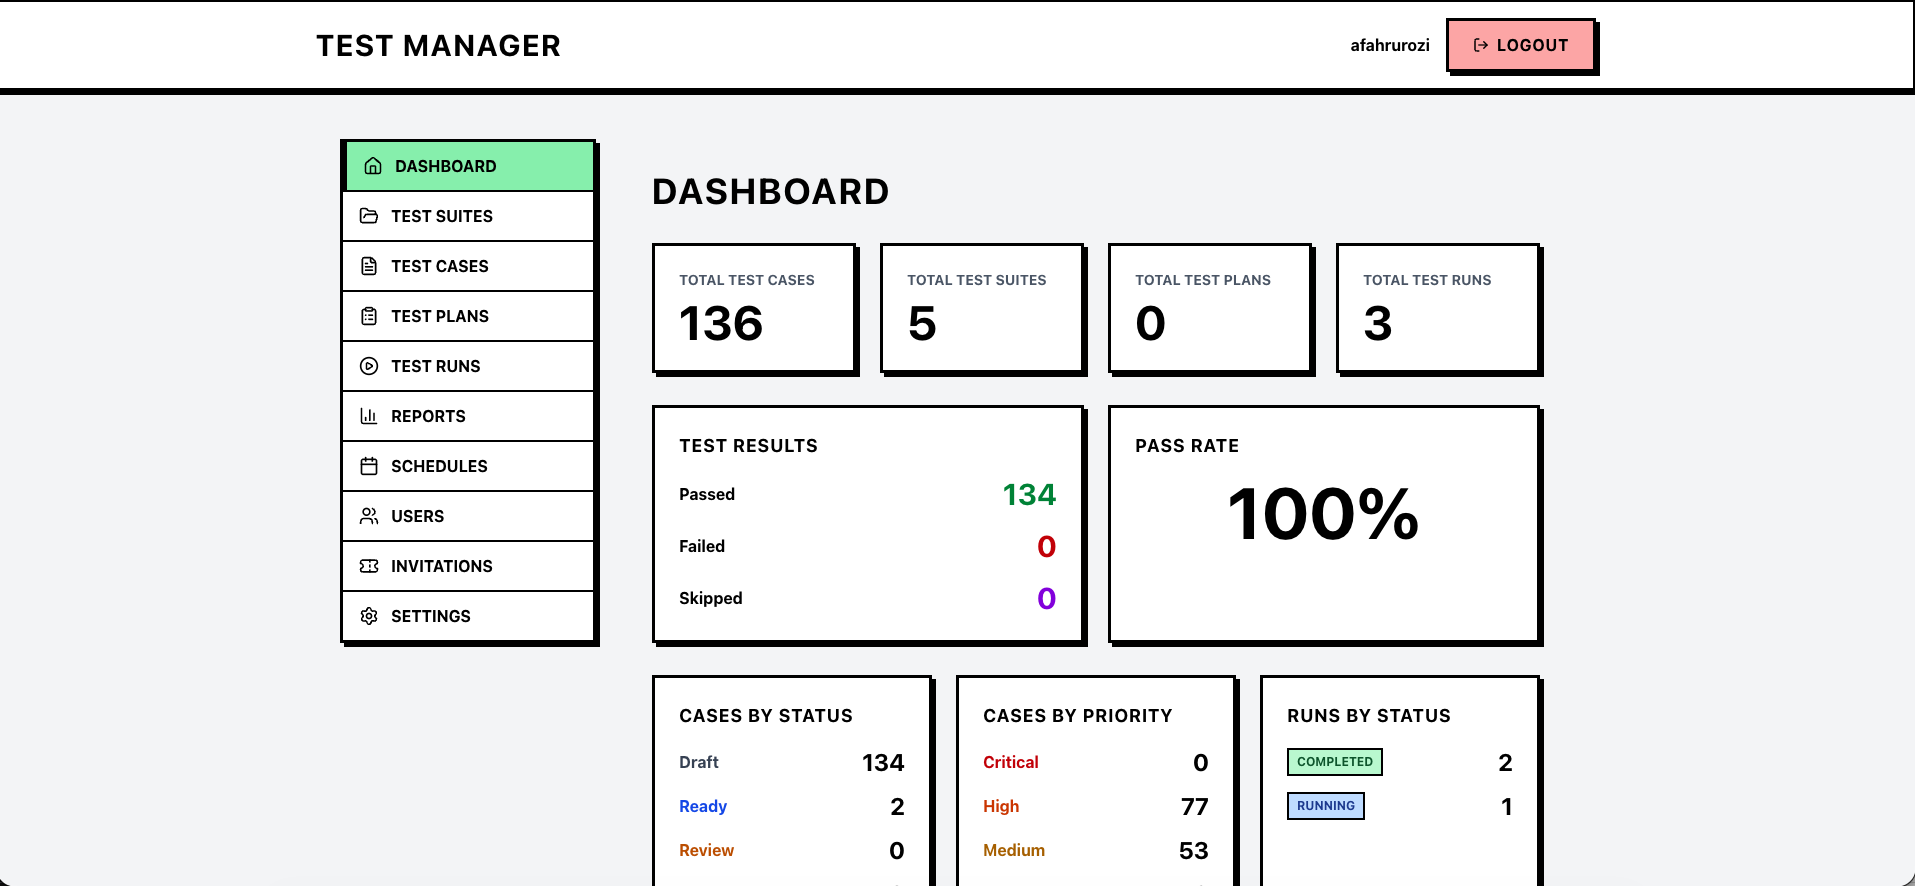Viewport: 1915px width, 886px height.
Task: Click the Passed count 134
Action: pyautogui.click(x=1029, y=494)
